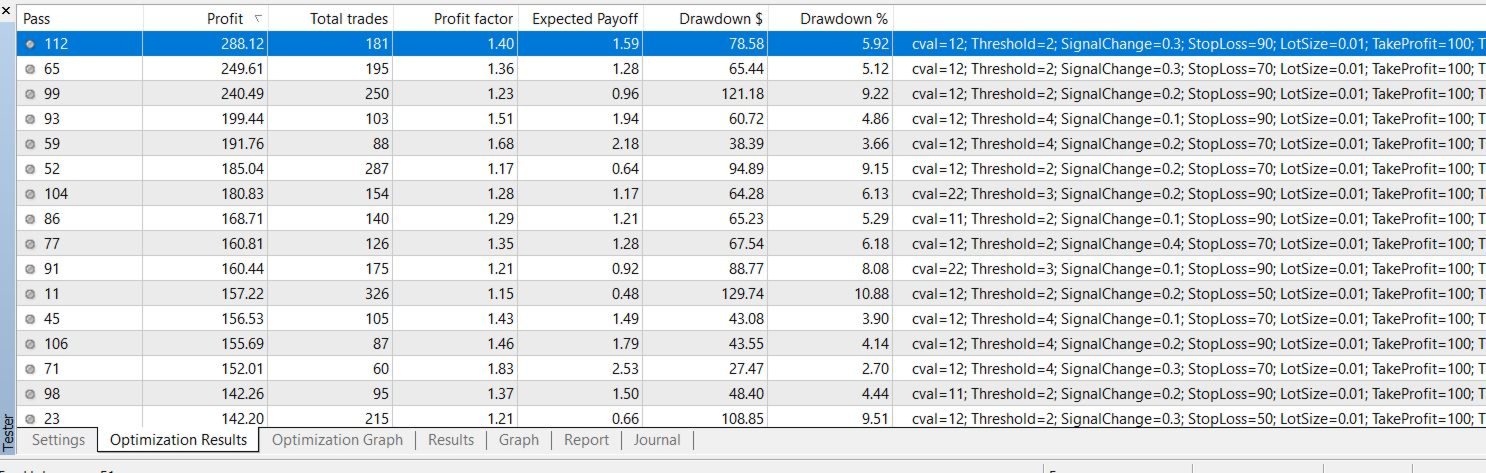The height and width of the screenshot is (473, 1486).
Task: Click the icon beside pass 11
Action: [x=31, y=294]
